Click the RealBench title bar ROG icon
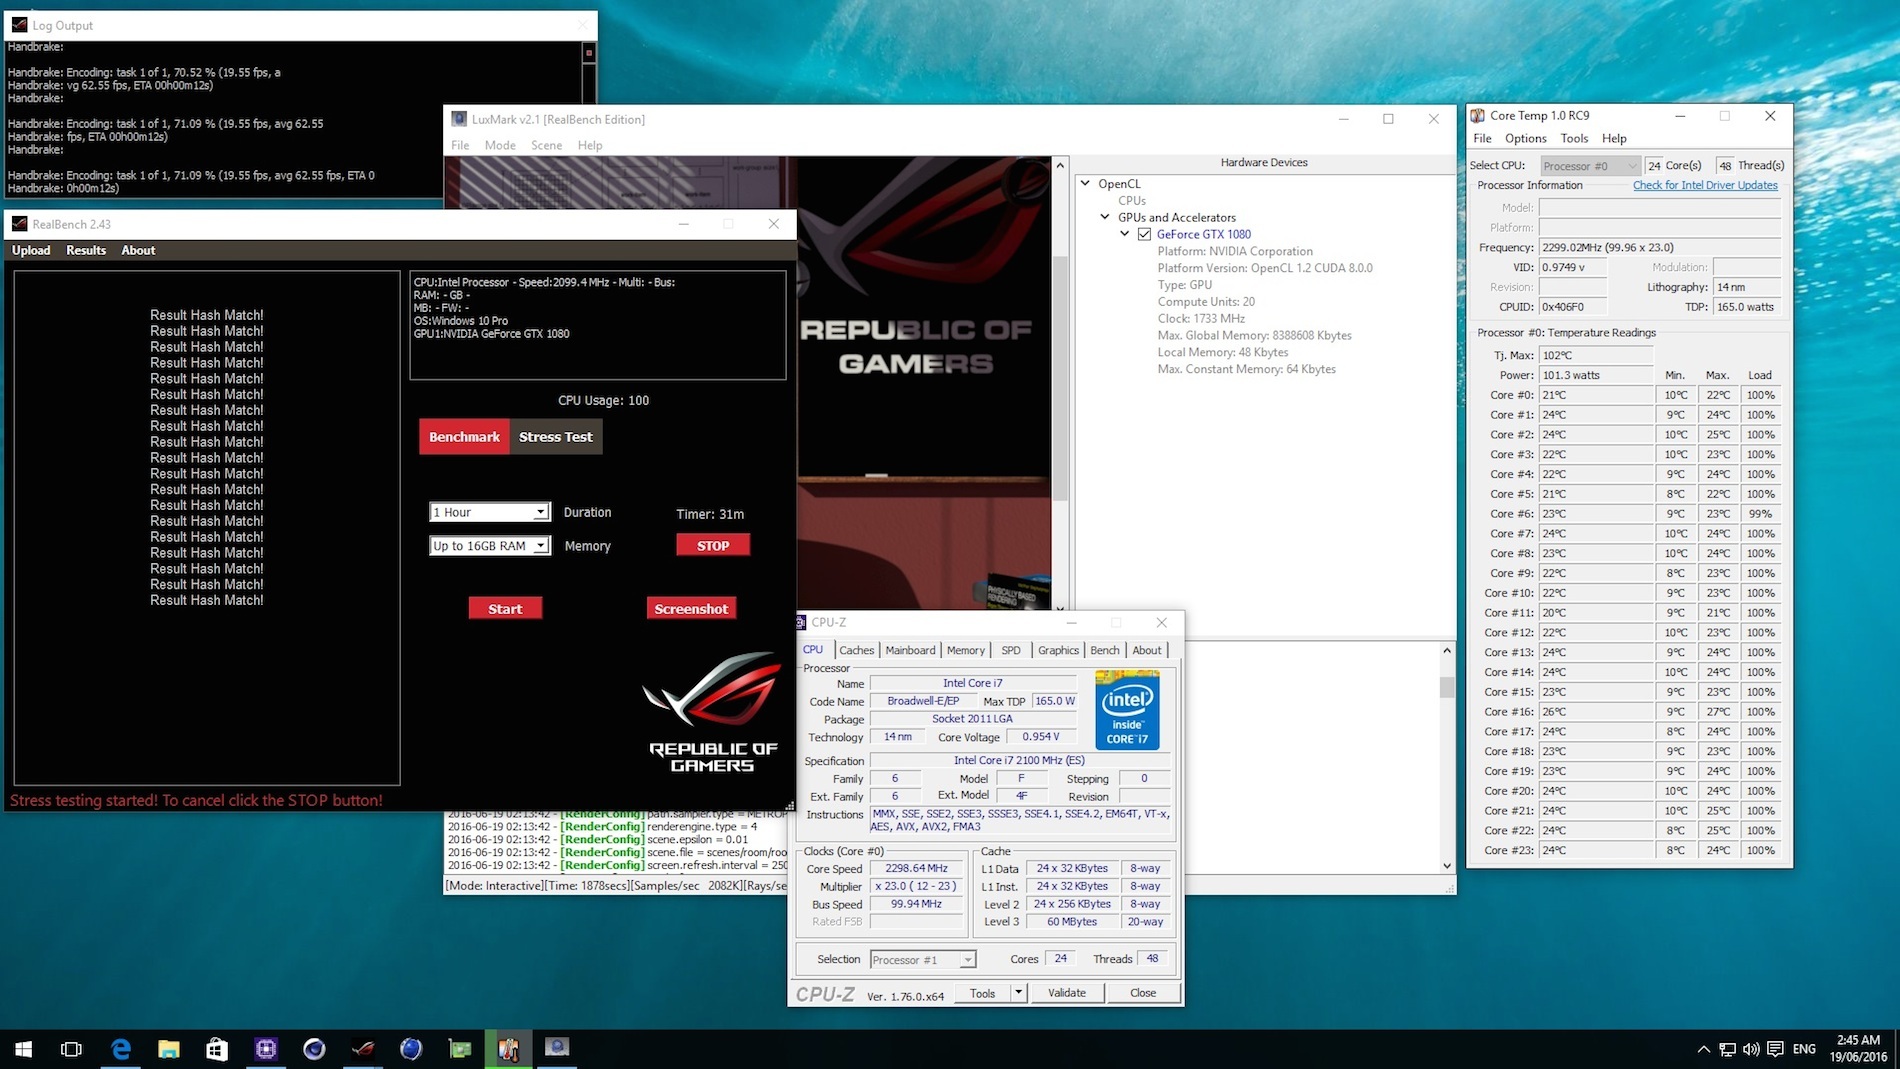Screen dimensions: 1900x1069 pyautogui.click(x=19, y=224)
